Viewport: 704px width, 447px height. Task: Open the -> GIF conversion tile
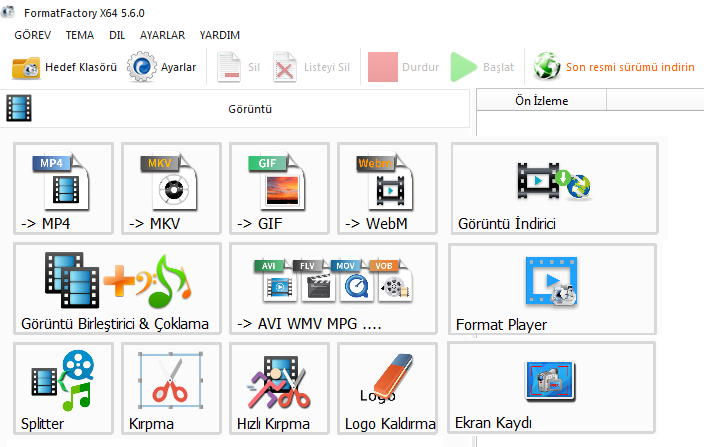(279, 188)
